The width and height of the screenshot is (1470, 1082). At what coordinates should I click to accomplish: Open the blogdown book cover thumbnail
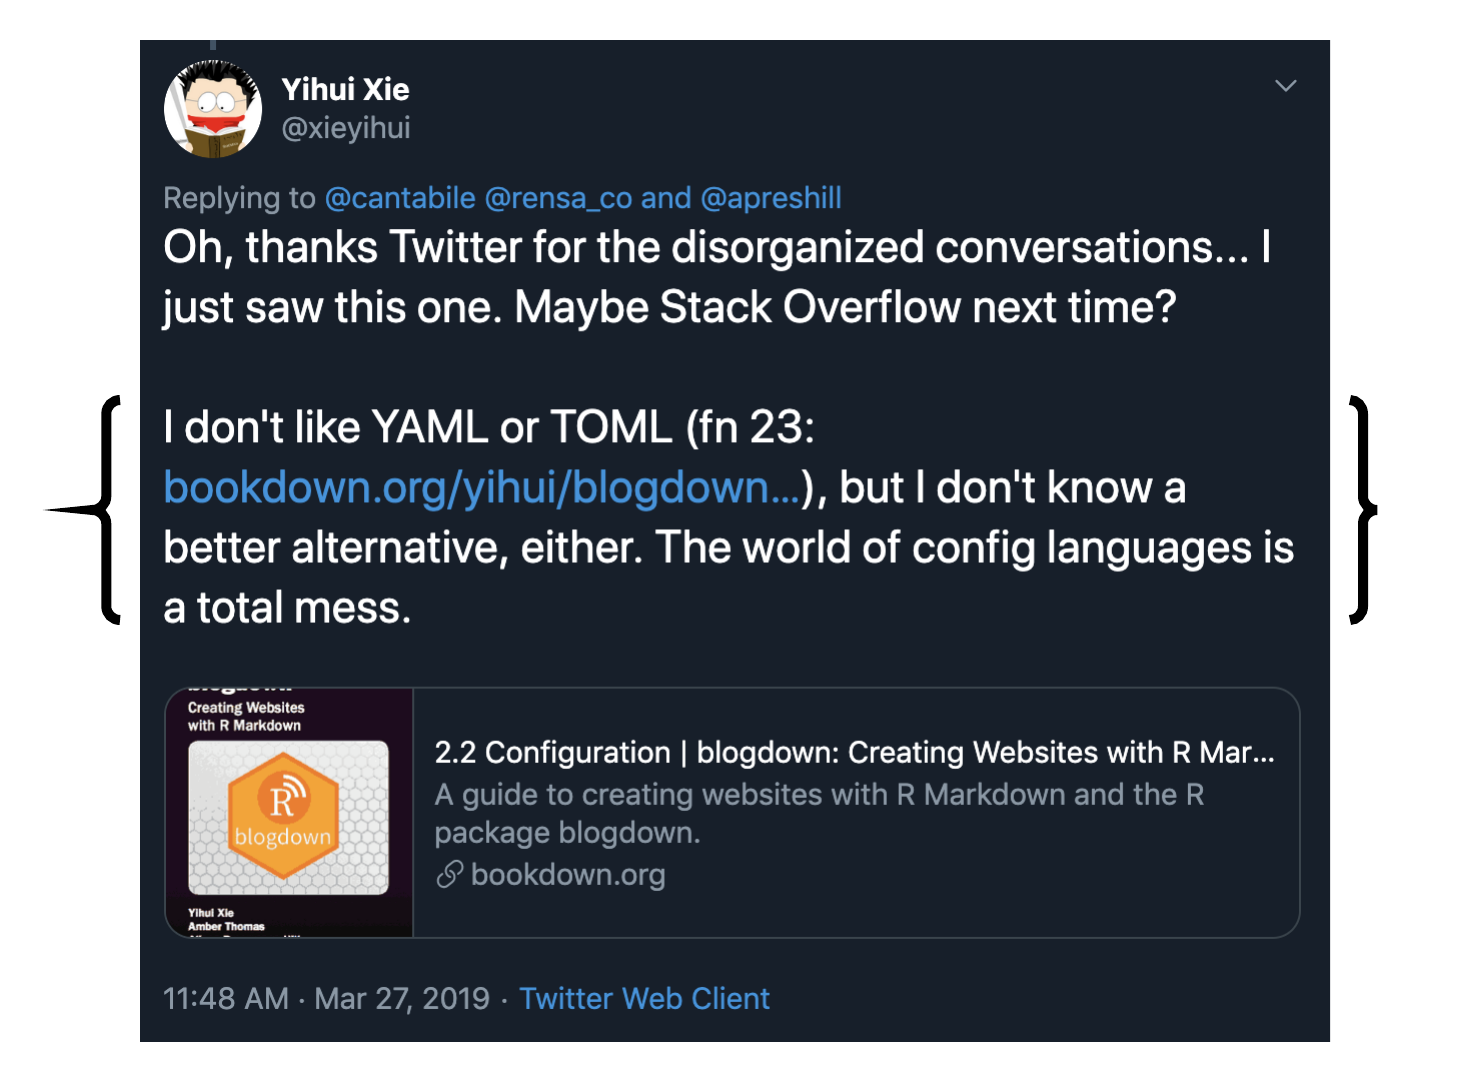289,813
